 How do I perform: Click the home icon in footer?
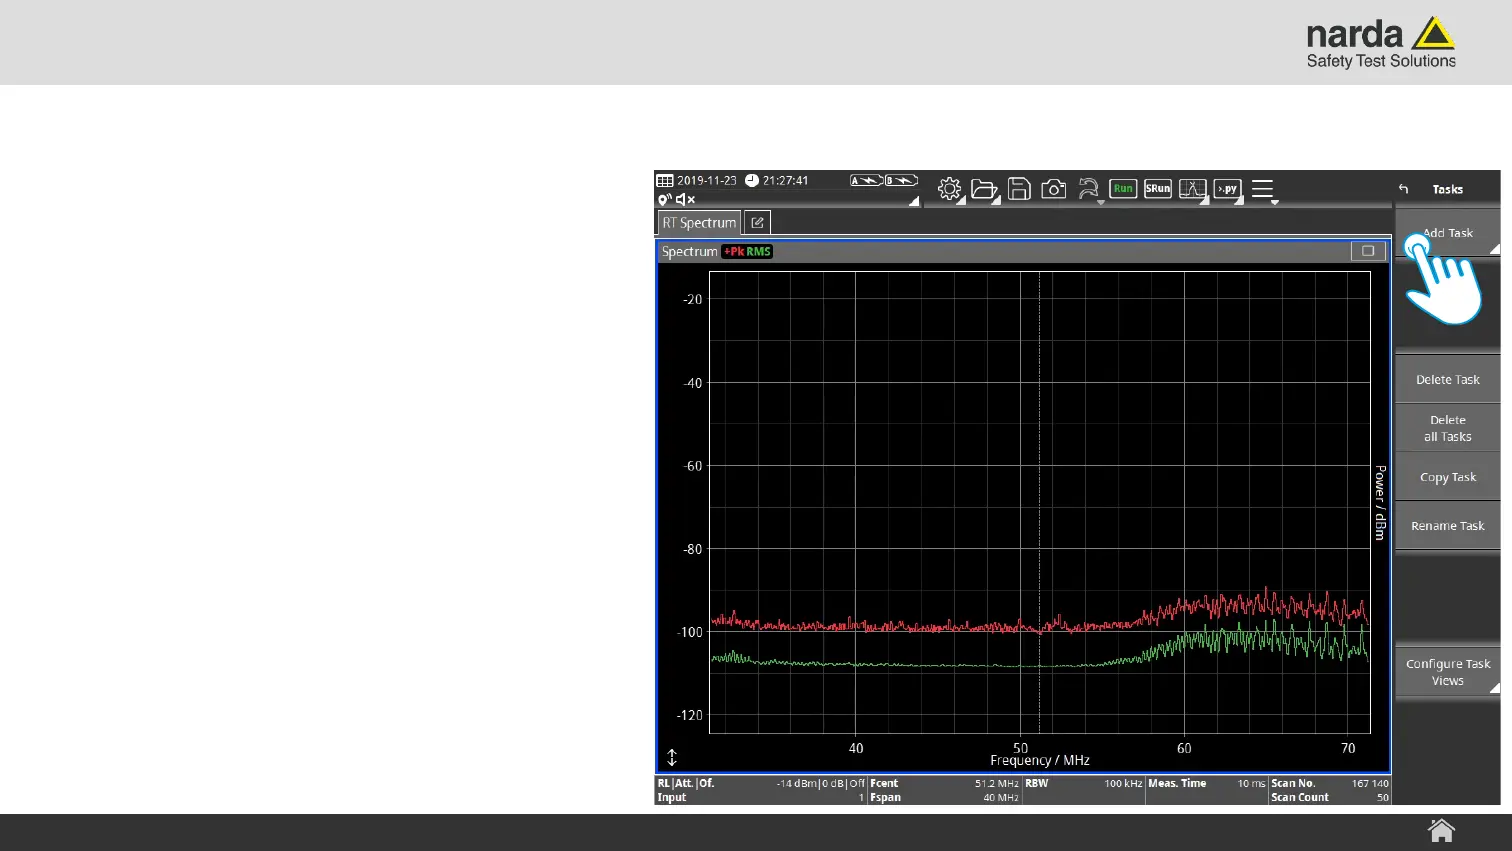point(1441,831)
